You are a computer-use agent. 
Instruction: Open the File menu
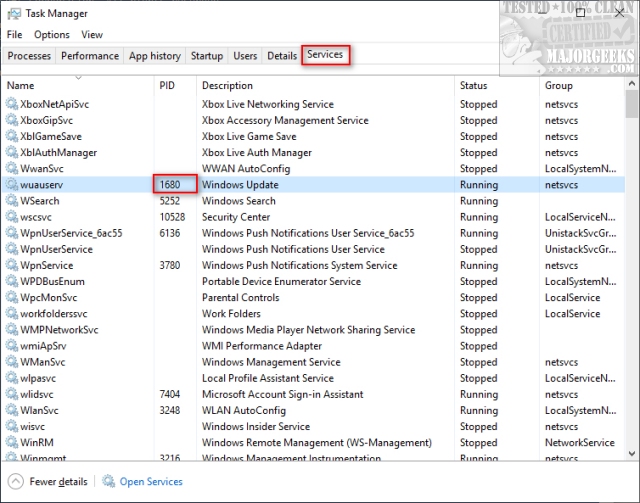pyautogui.click(x=15, y=35)
